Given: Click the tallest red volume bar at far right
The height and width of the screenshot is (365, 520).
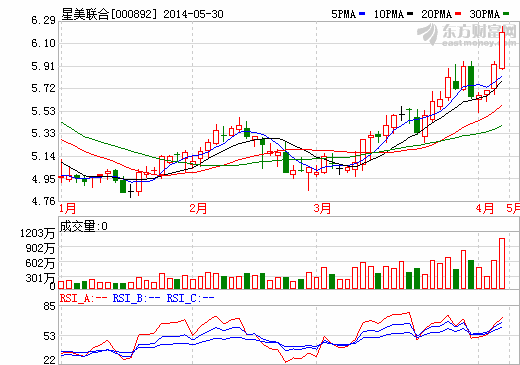Looking at the screenshot, I should (x=502, y=263).
